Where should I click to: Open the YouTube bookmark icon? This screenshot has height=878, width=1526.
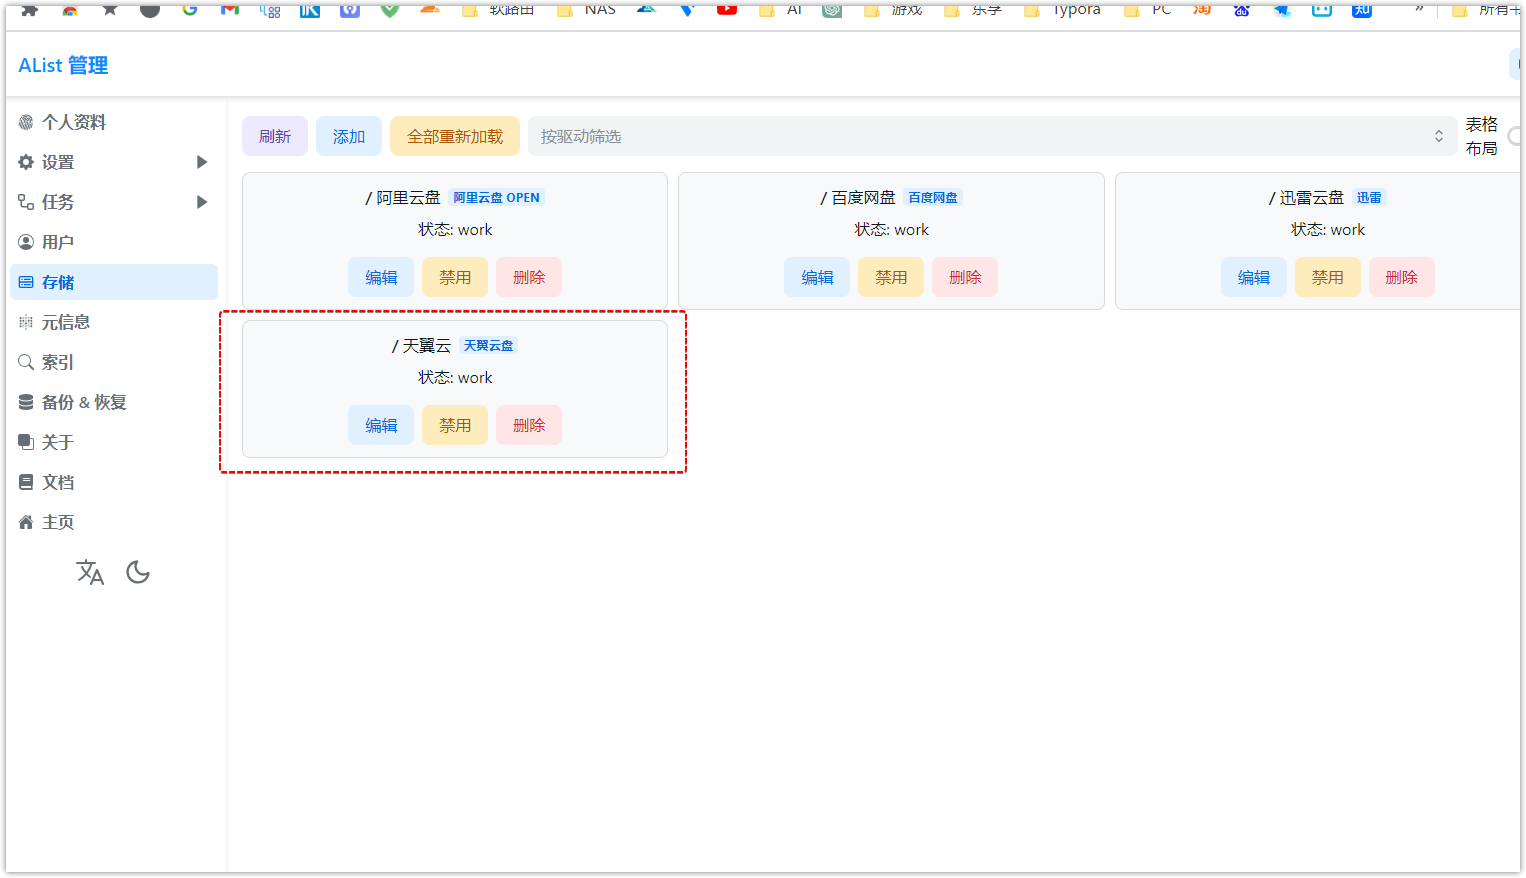[727, 9]
